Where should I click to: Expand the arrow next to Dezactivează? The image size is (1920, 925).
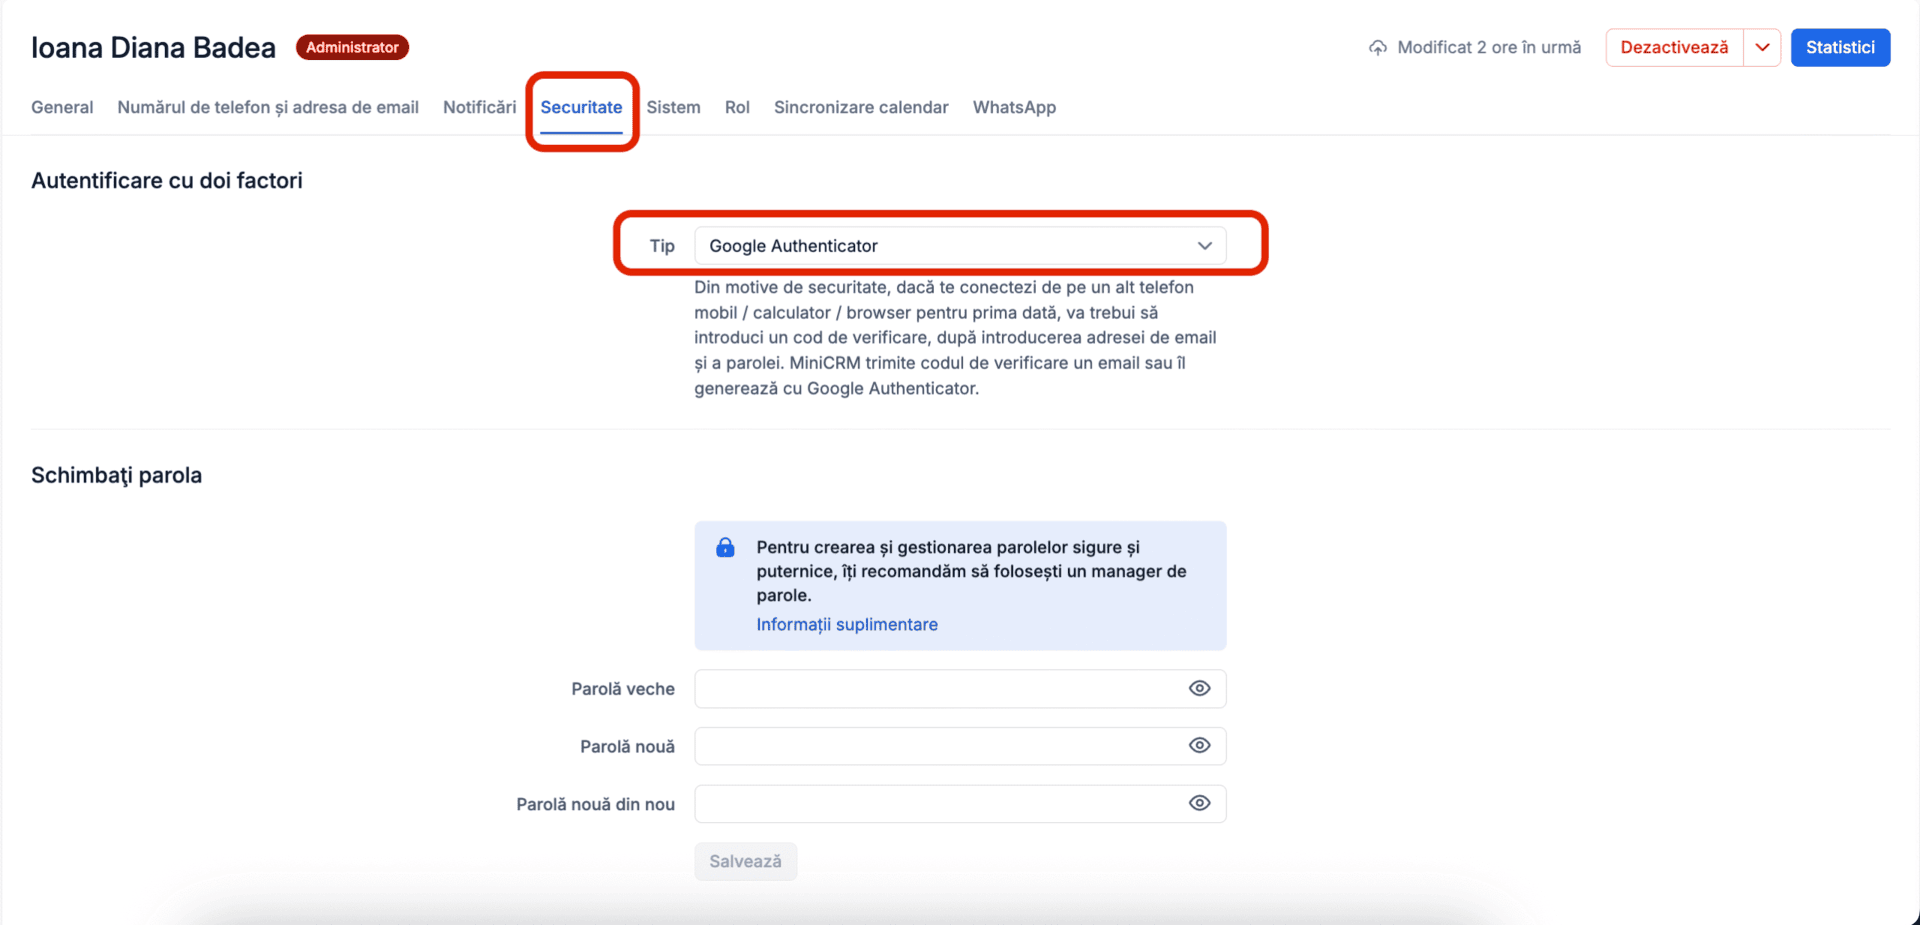click(1762, 47)
